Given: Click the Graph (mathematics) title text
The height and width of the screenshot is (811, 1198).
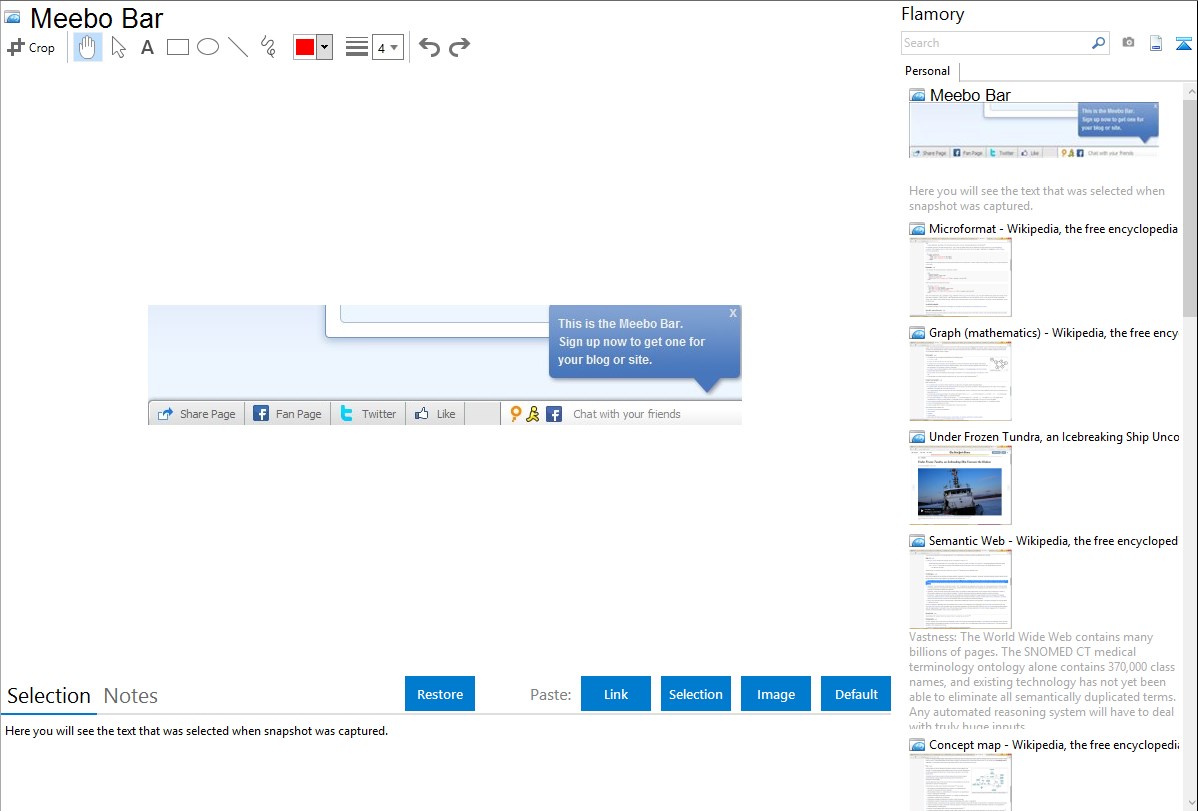Looking at the screenshot, I should (1053, 333).
